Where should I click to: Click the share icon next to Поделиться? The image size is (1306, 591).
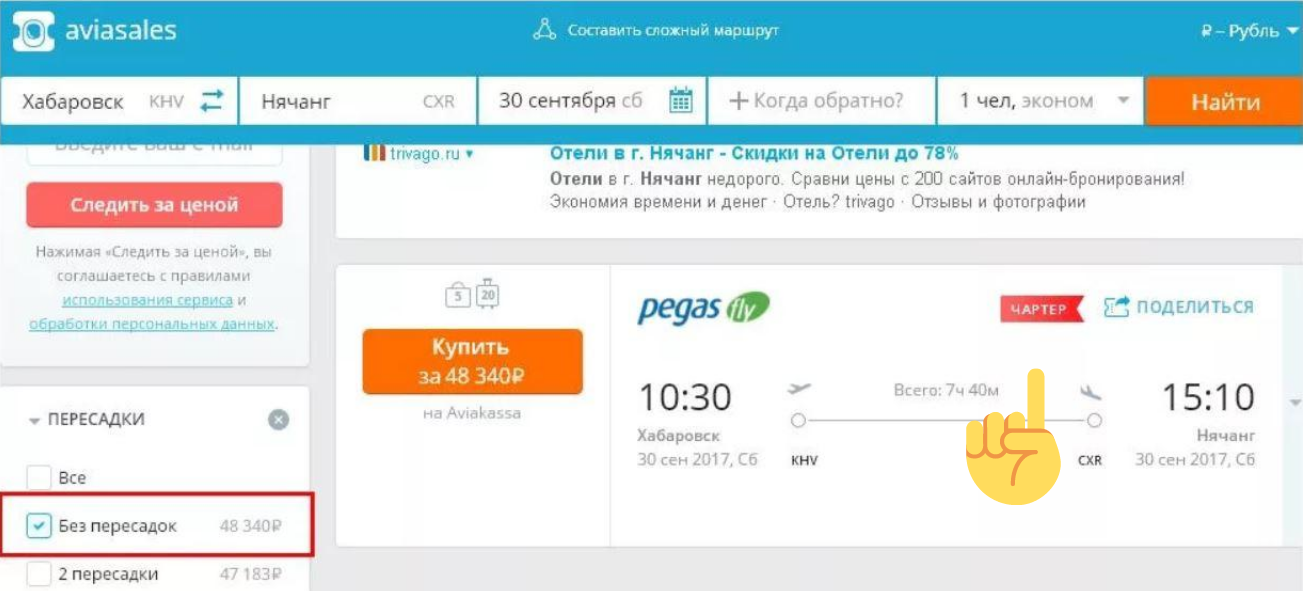(x=1116, y=307)
